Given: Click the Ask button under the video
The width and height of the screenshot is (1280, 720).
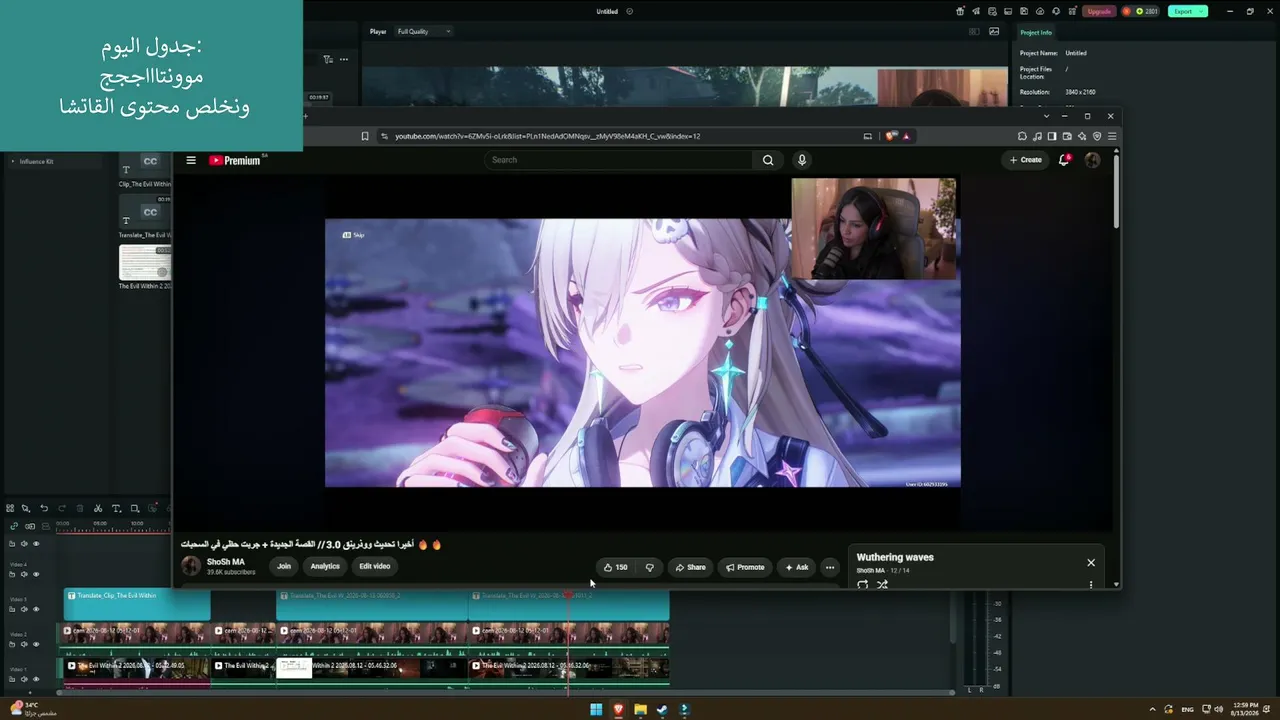Looking at the screenshot, I should pyautogui.click(x=797, y=567).
